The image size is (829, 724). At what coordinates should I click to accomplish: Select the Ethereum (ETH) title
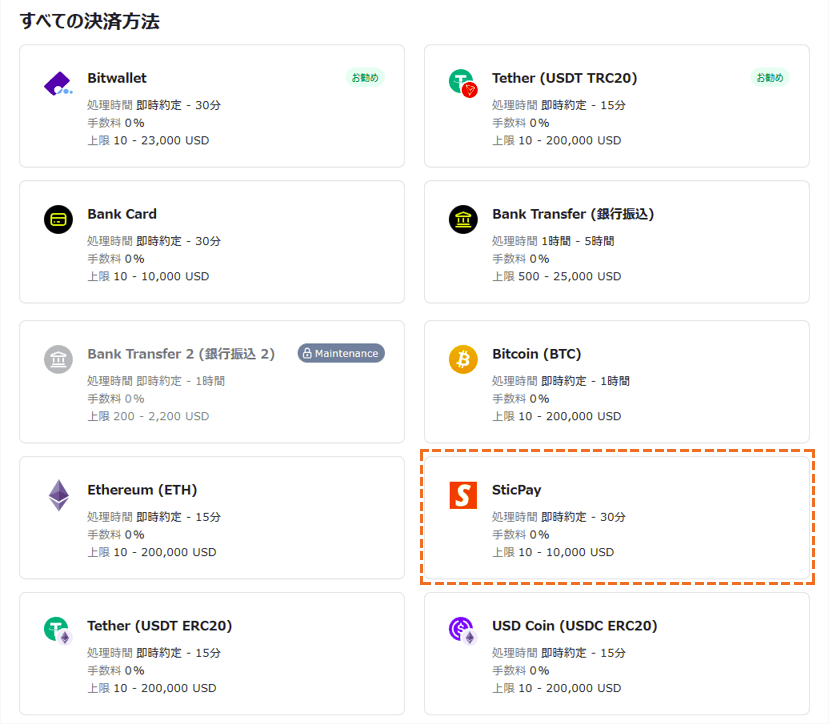click(142, 490)
